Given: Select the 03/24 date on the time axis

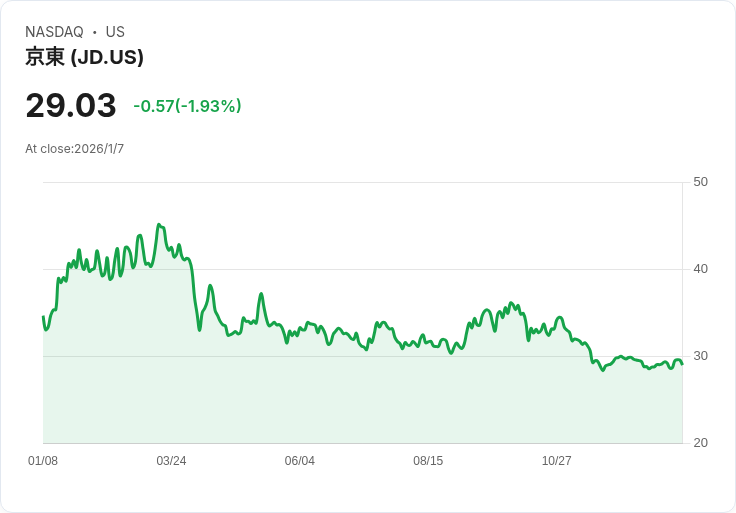Looking at the screenshot, I should 171,461.
